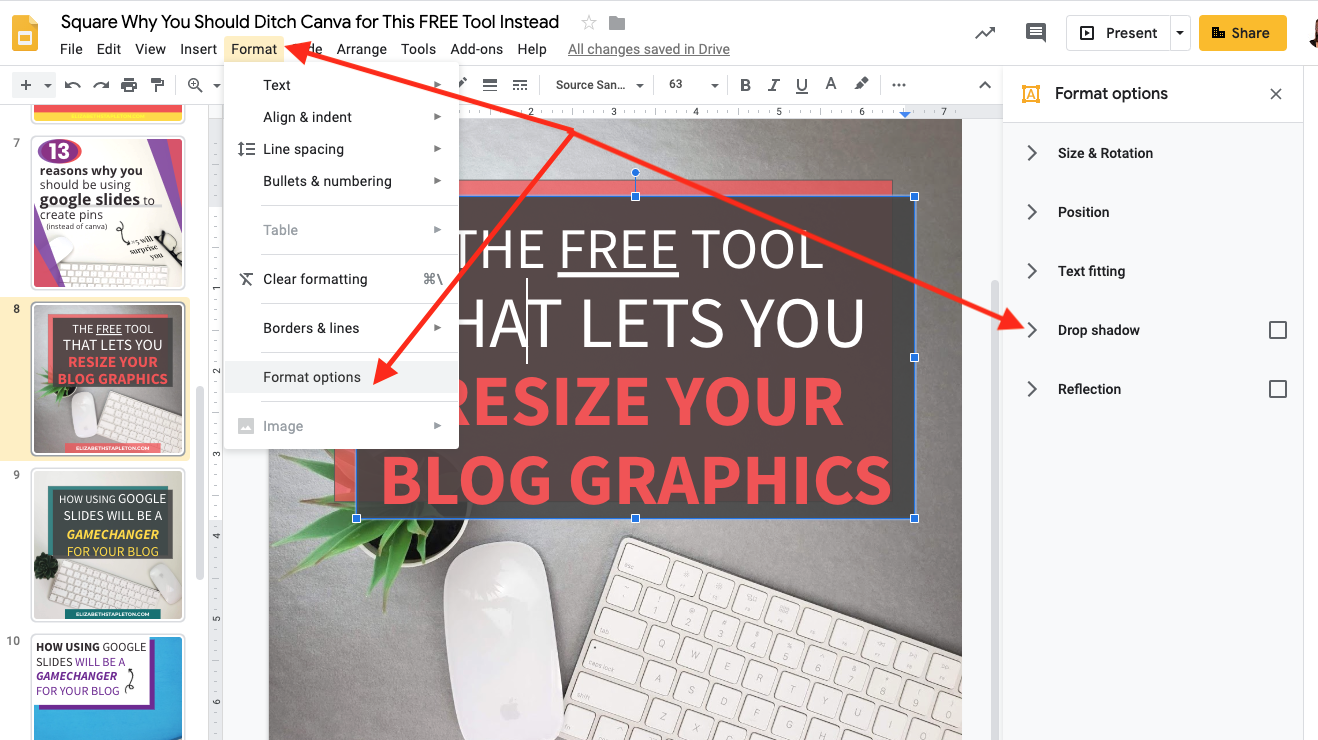Click the blue ruler indent marker

click(x=904, y=114)
